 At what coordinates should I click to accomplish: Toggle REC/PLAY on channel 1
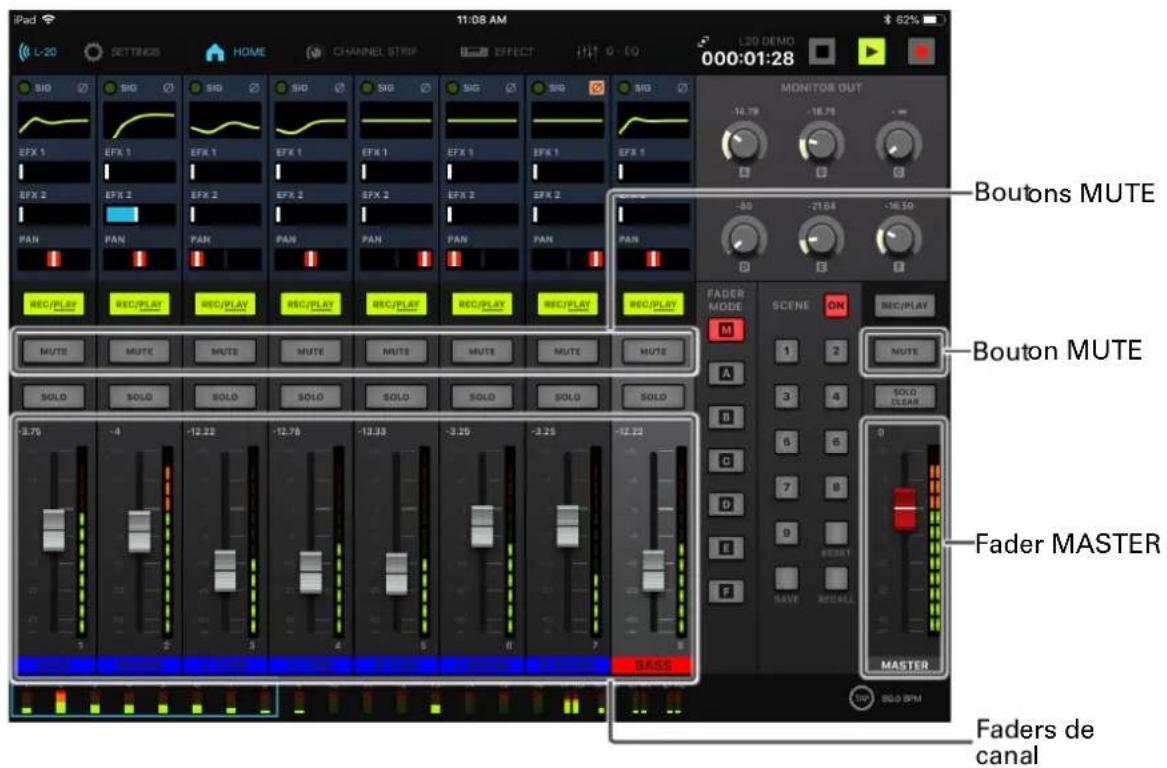[x=54, y=304]
